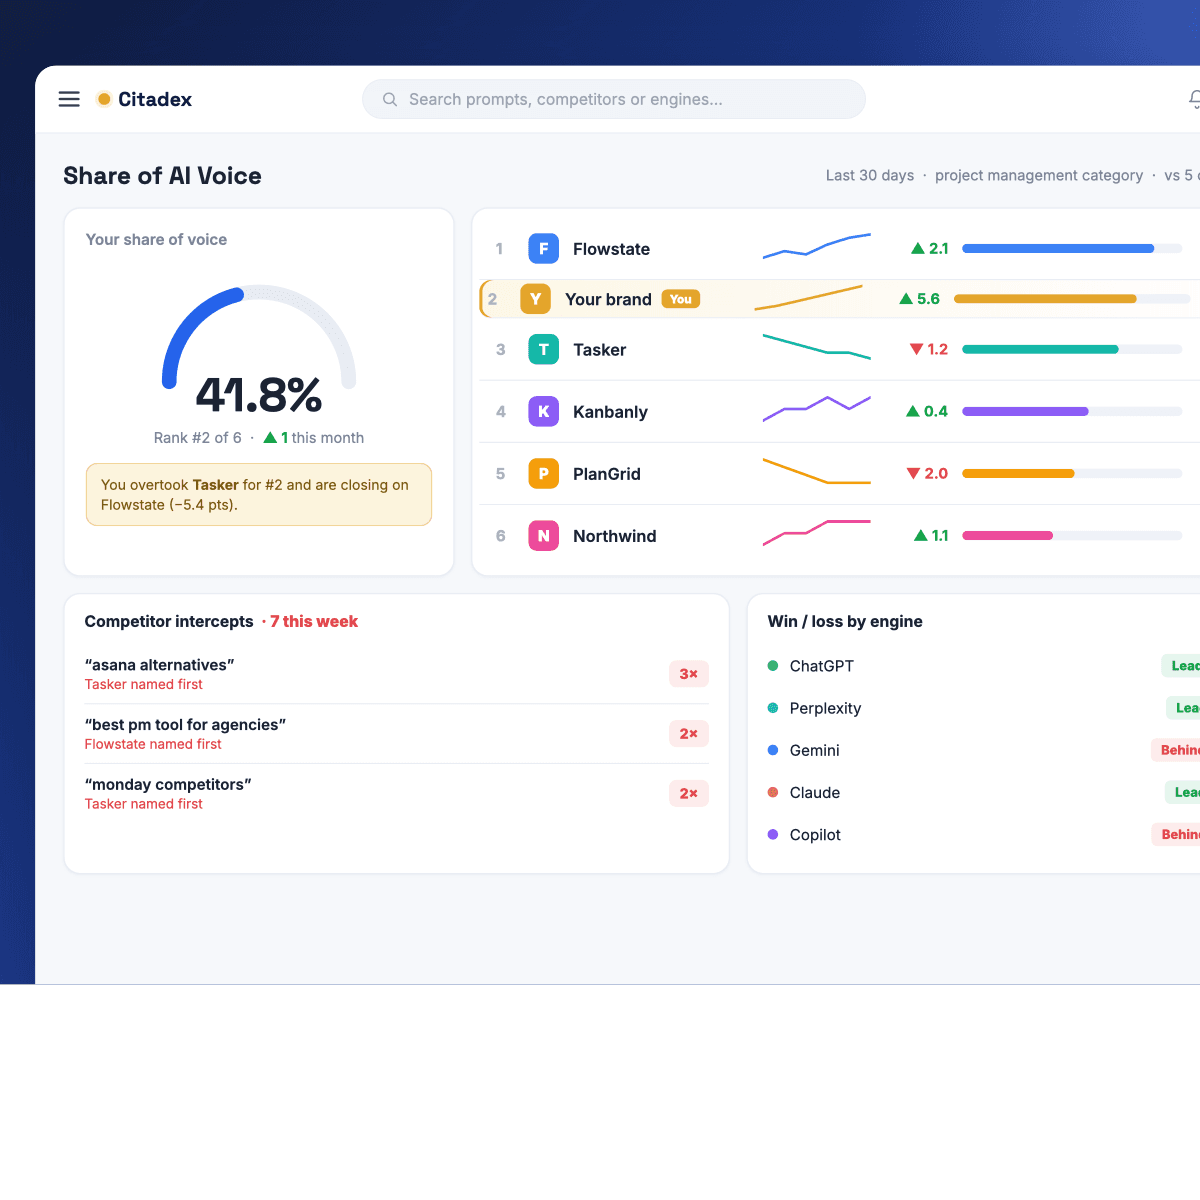Click the Your brand yellow share bar

[1045, 298]
